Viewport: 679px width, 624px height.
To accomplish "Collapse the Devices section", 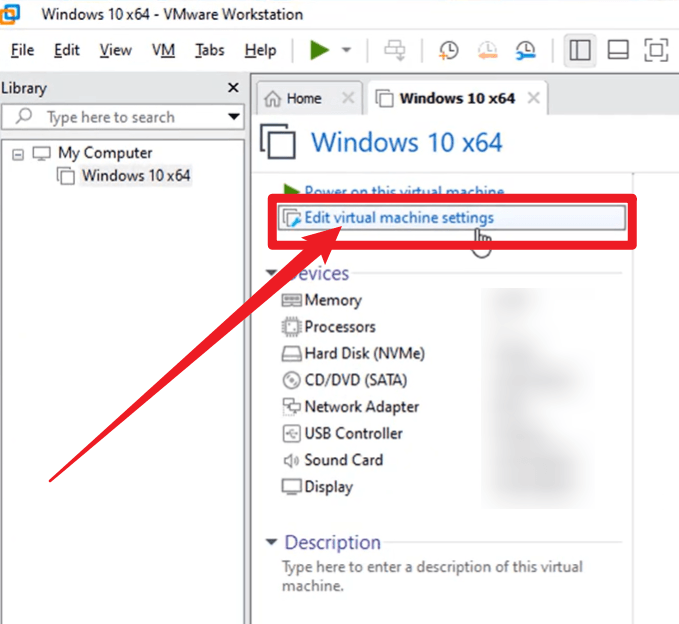I will [x=271, y=272].
